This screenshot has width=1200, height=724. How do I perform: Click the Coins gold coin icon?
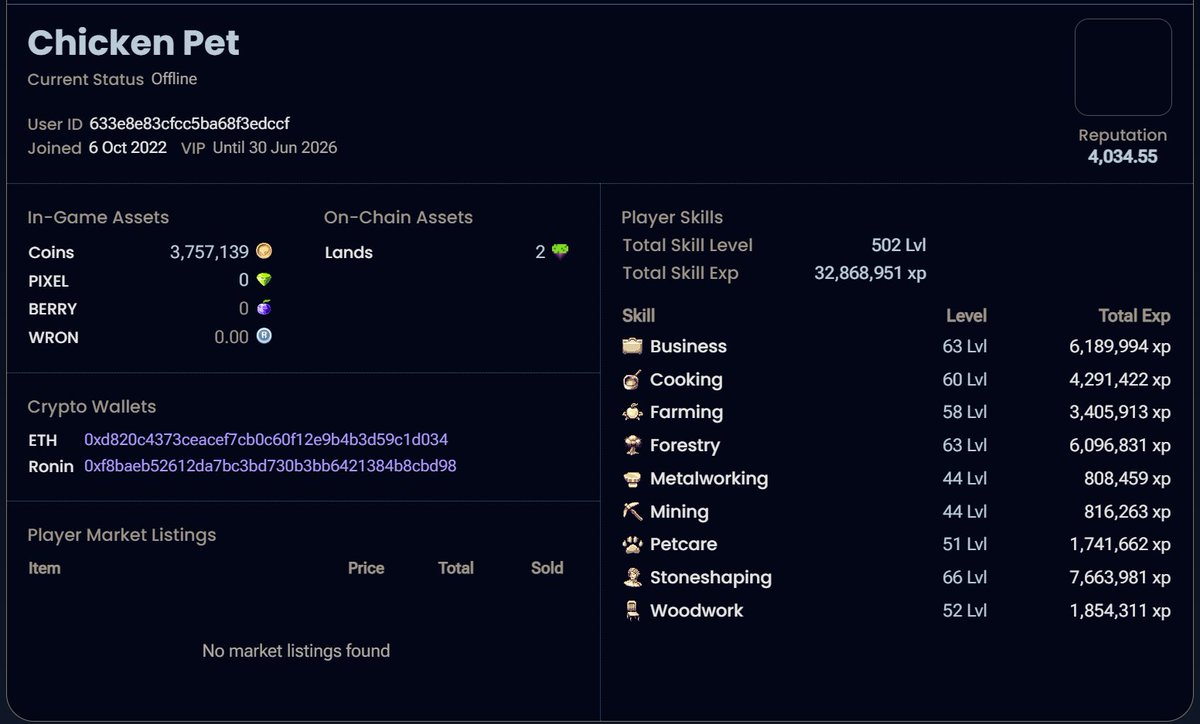(264, 252)
